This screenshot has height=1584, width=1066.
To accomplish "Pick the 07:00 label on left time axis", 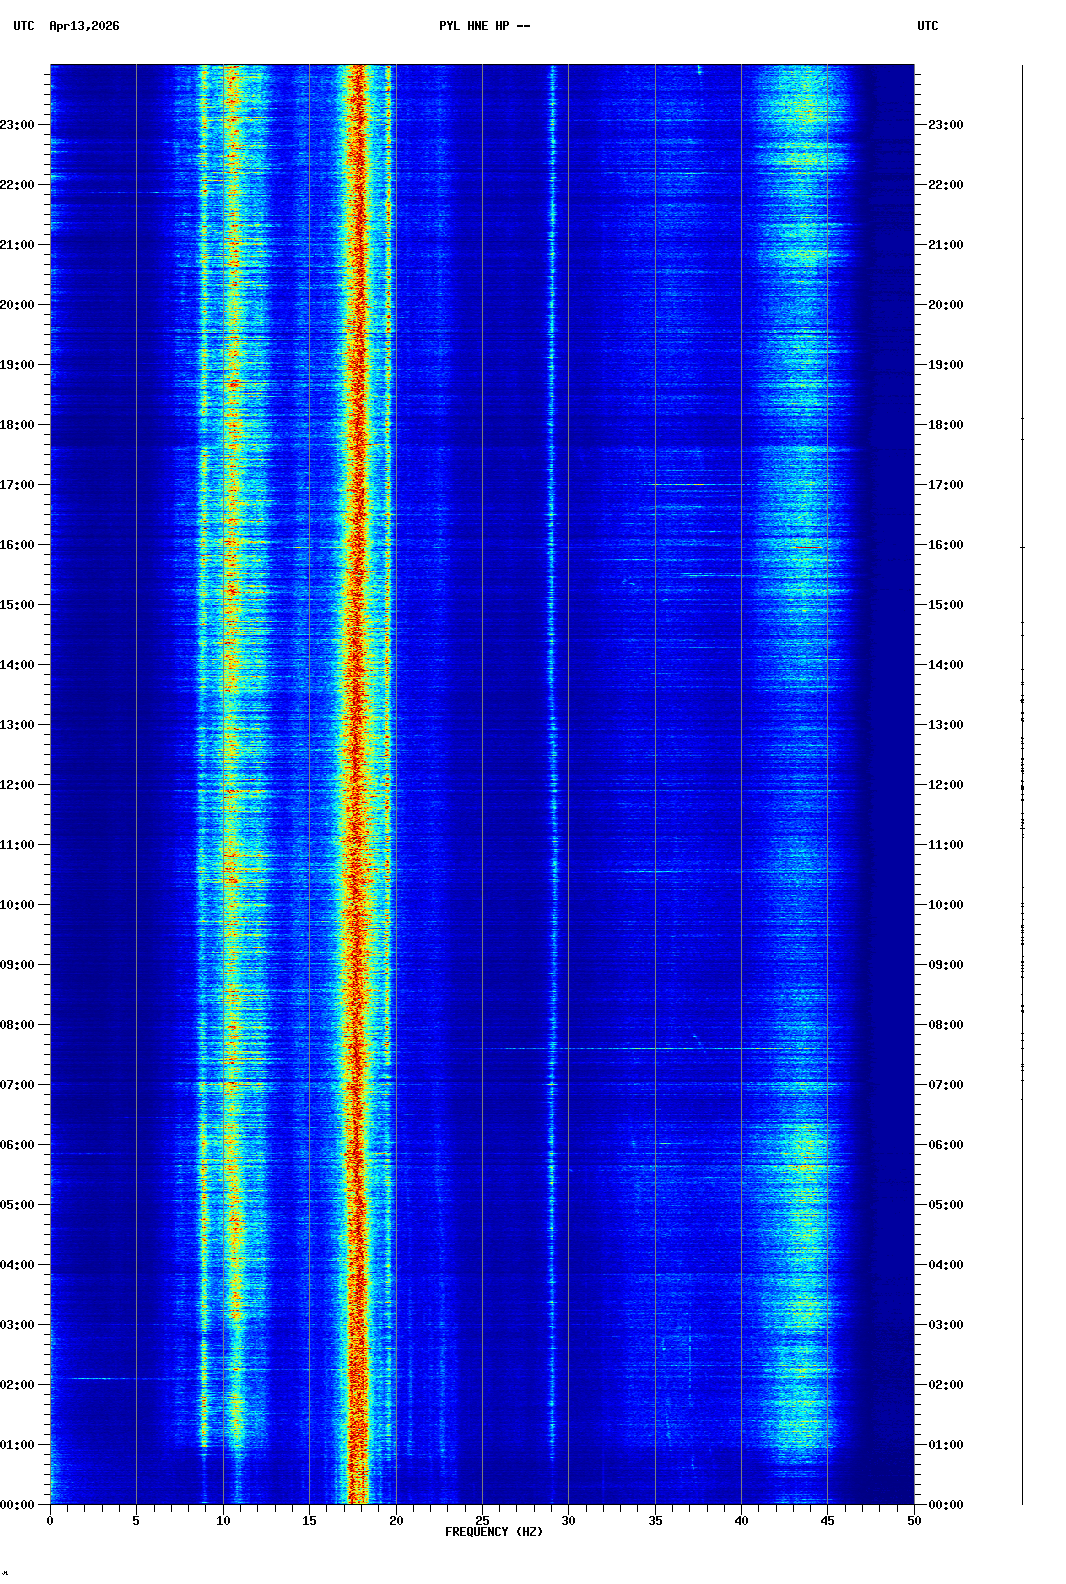I will pyautogui.click(x=18, y=1085).
